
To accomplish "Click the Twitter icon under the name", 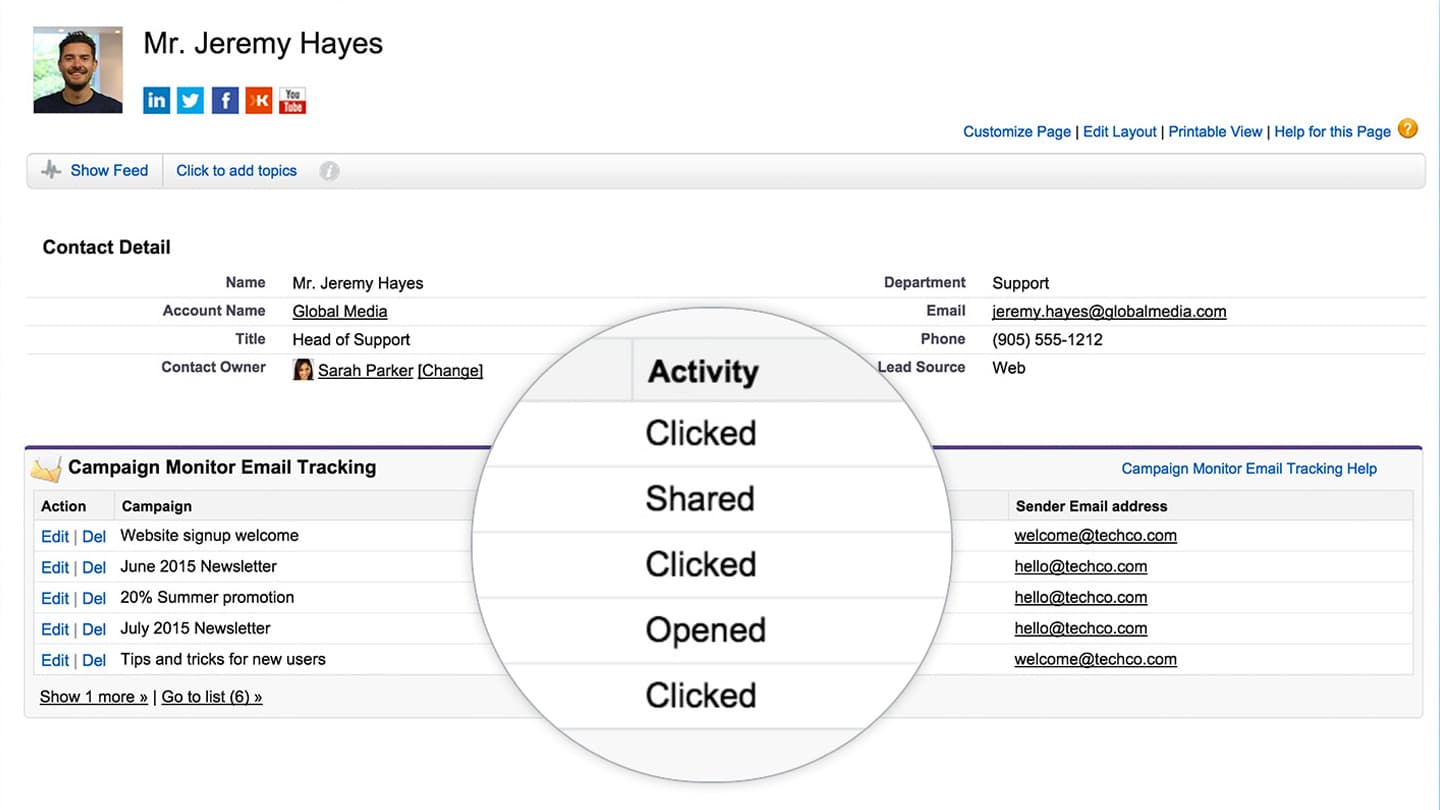I will tap(190, 100).
